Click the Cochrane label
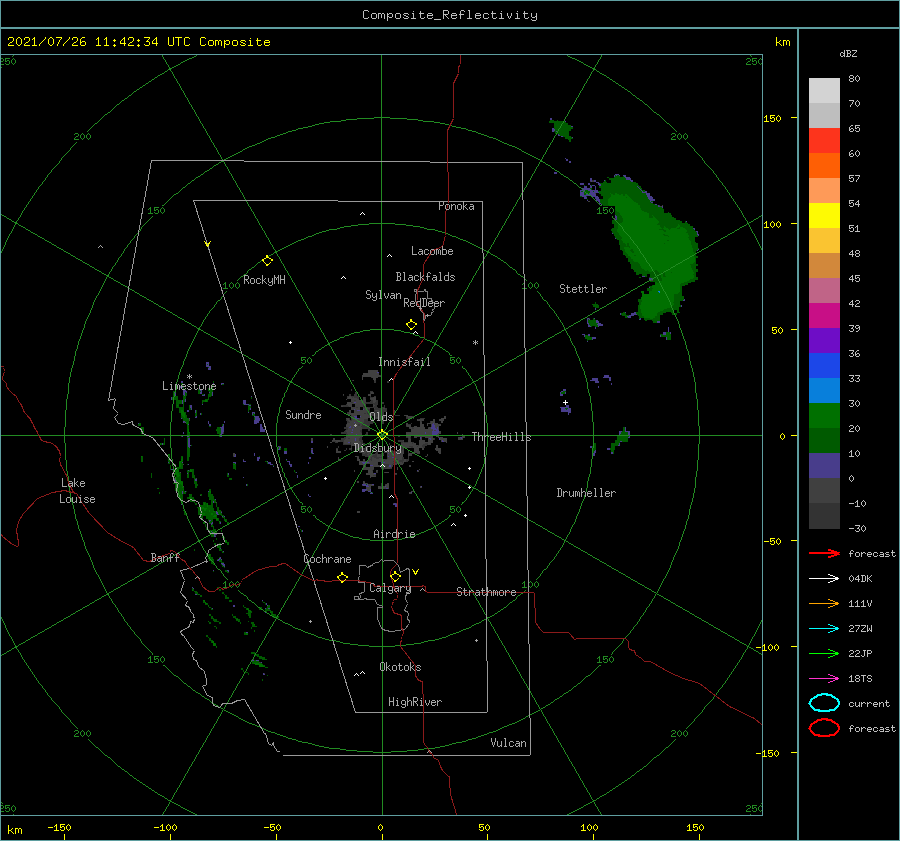This screenshot has height=841, width=900. pos(327,559)
